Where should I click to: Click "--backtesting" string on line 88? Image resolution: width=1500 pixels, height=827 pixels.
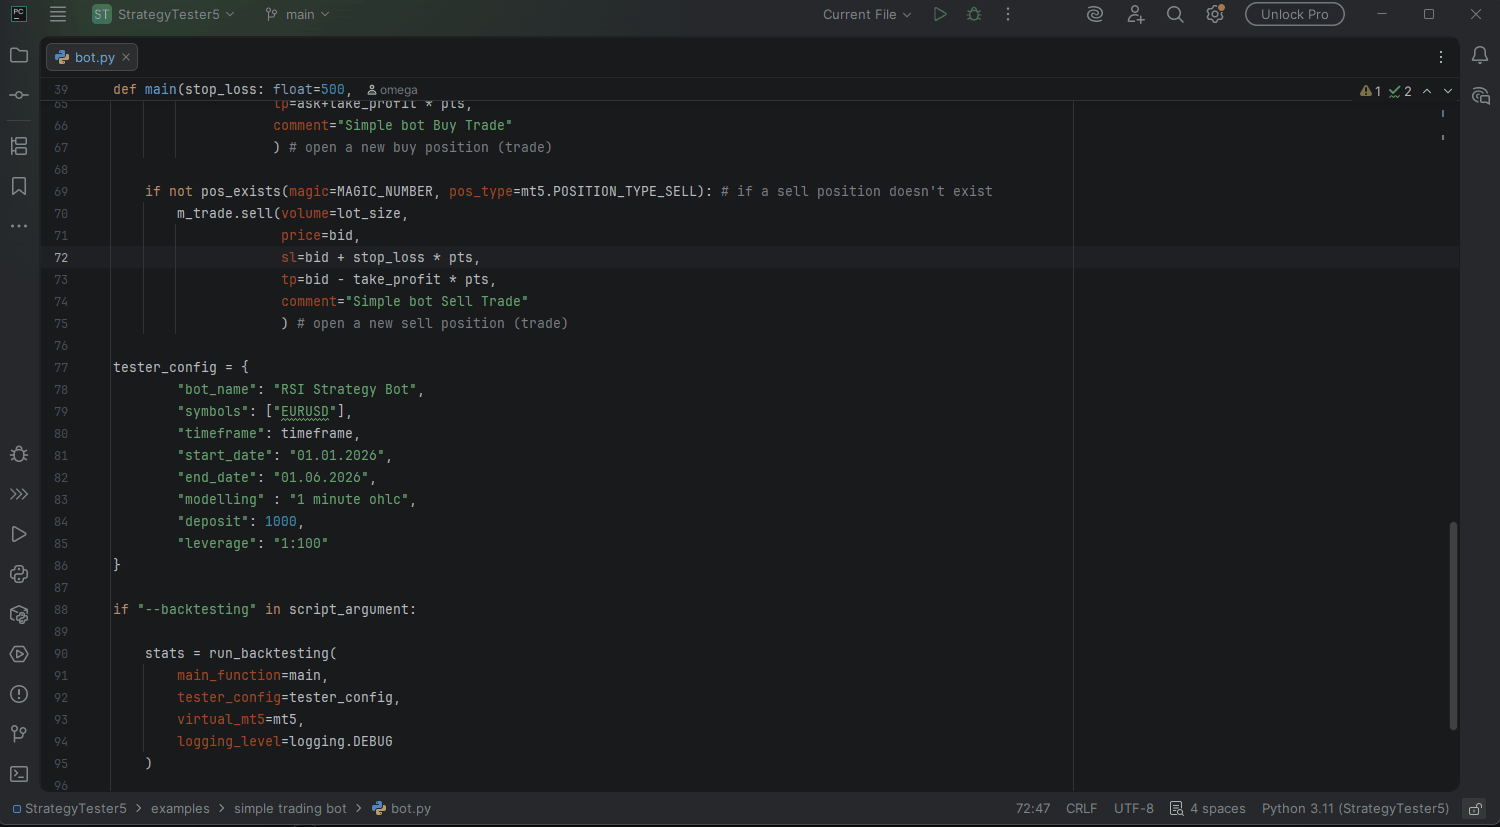(197, 609)
